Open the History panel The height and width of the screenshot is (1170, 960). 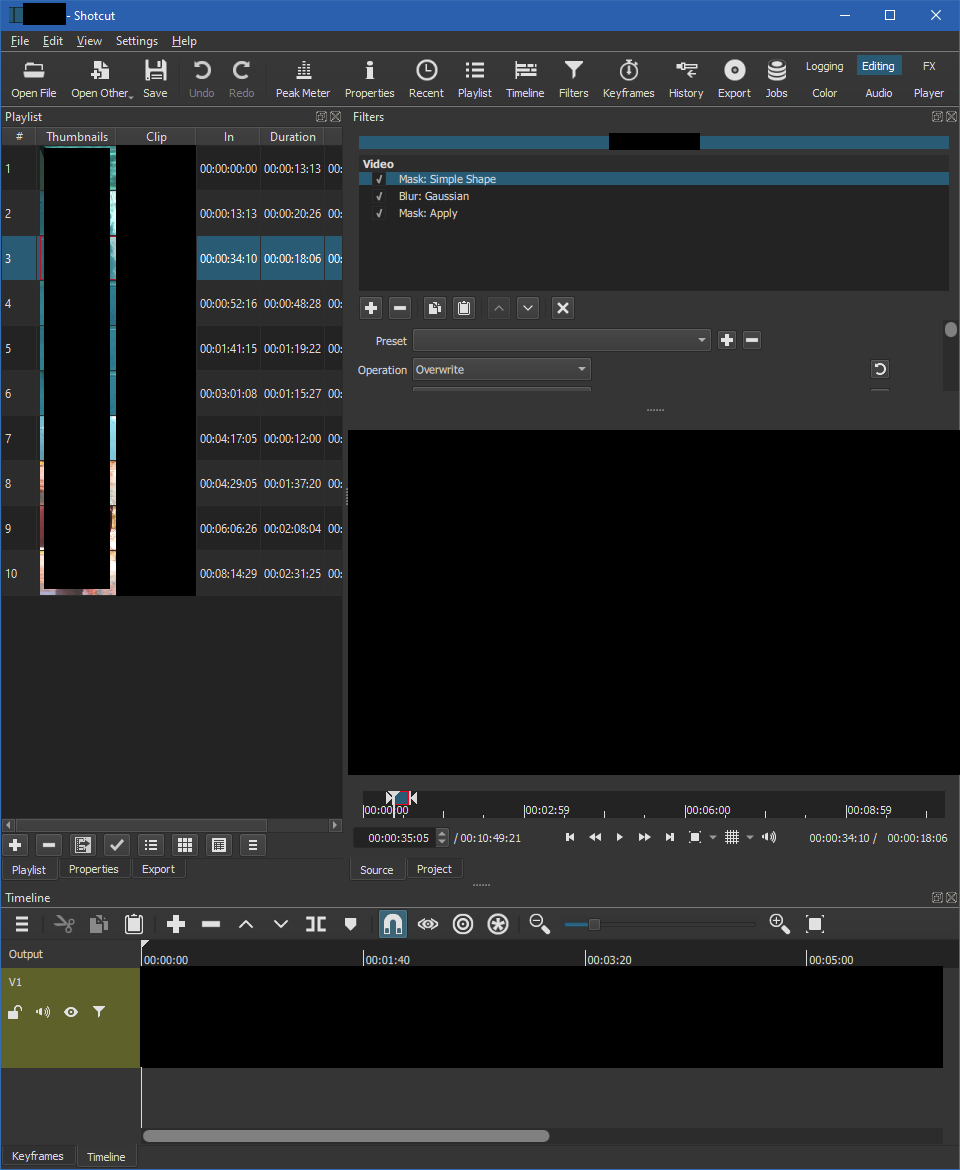pyautogui.click(x=686, y=79)
